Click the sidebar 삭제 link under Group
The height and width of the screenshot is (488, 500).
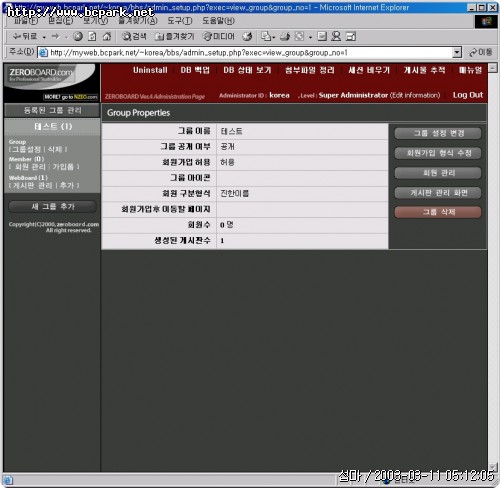pyautogui.click(x=55, y=149)
